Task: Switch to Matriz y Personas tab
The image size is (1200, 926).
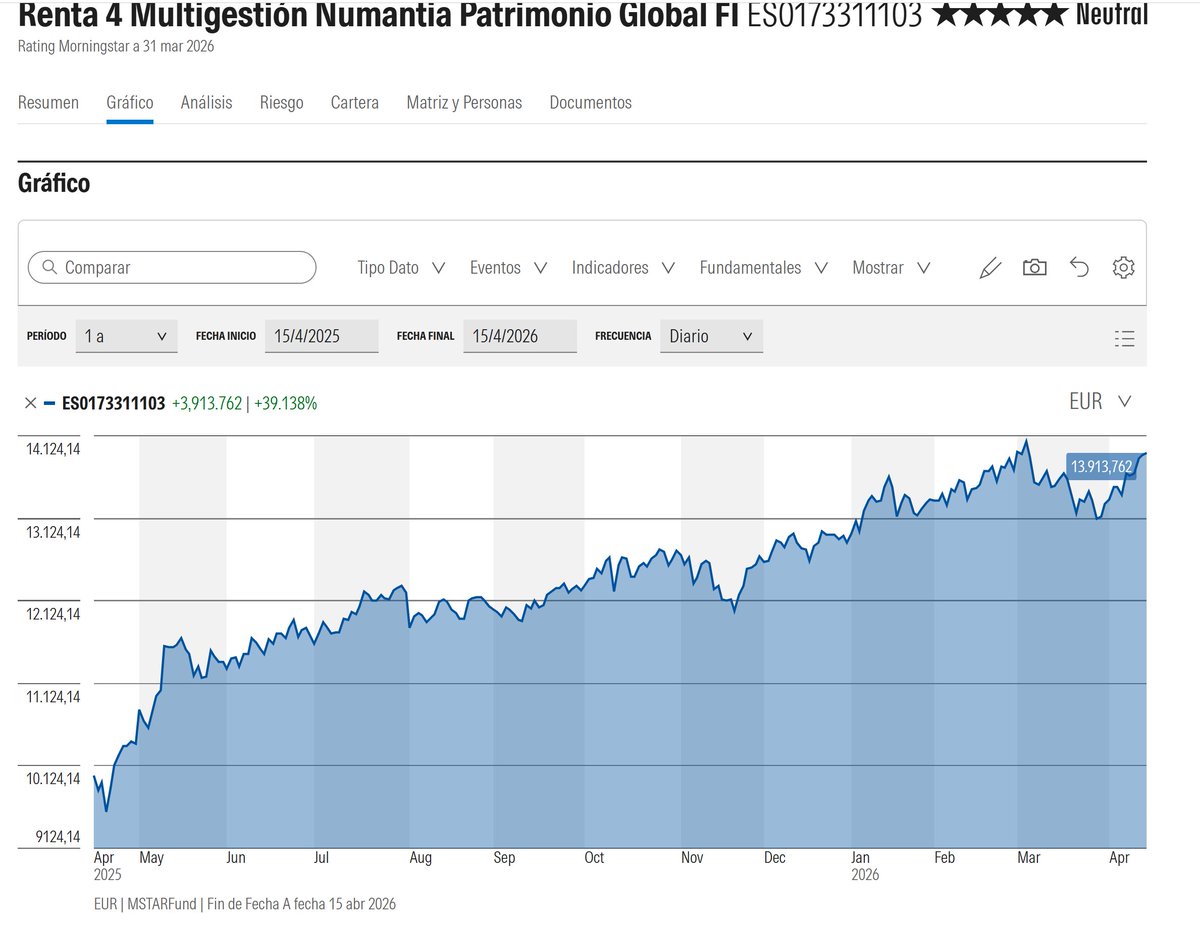Action: [x=464, y=102]
